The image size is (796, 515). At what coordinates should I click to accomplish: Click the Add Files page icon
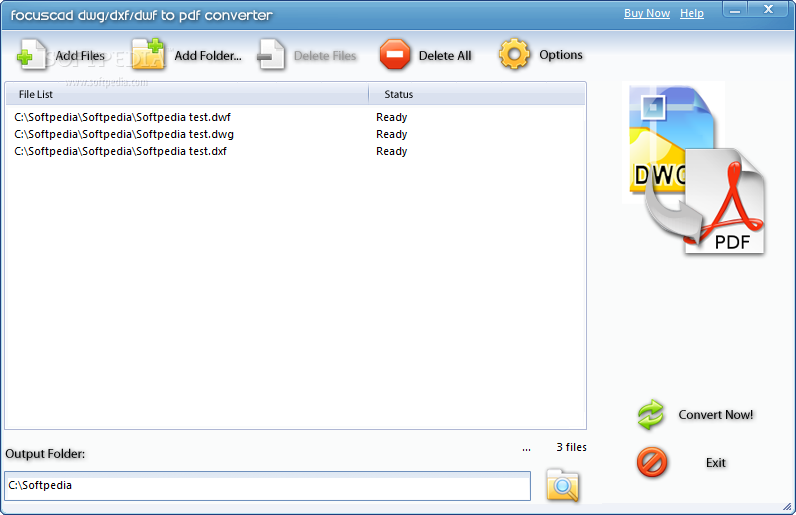click(x=31, y=54)
